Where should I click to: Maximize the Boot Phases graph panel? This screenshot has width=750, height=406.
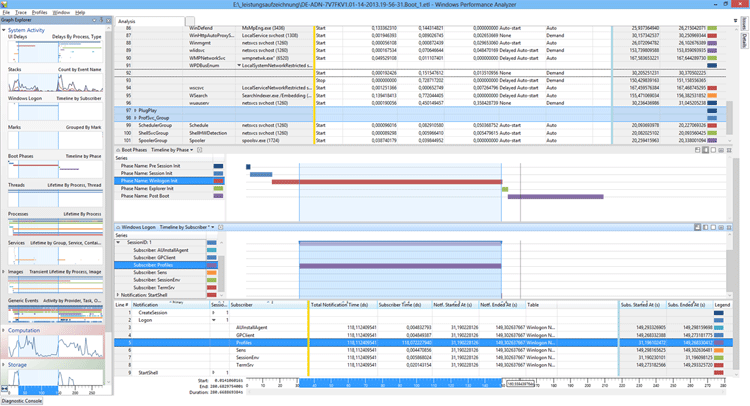pos(721,149)
